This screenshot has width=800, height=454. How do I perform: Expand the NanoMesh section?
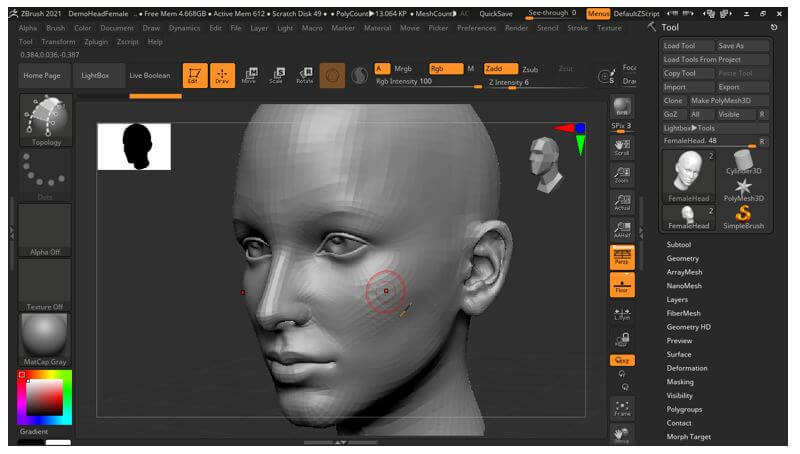(x=684, y=286)
